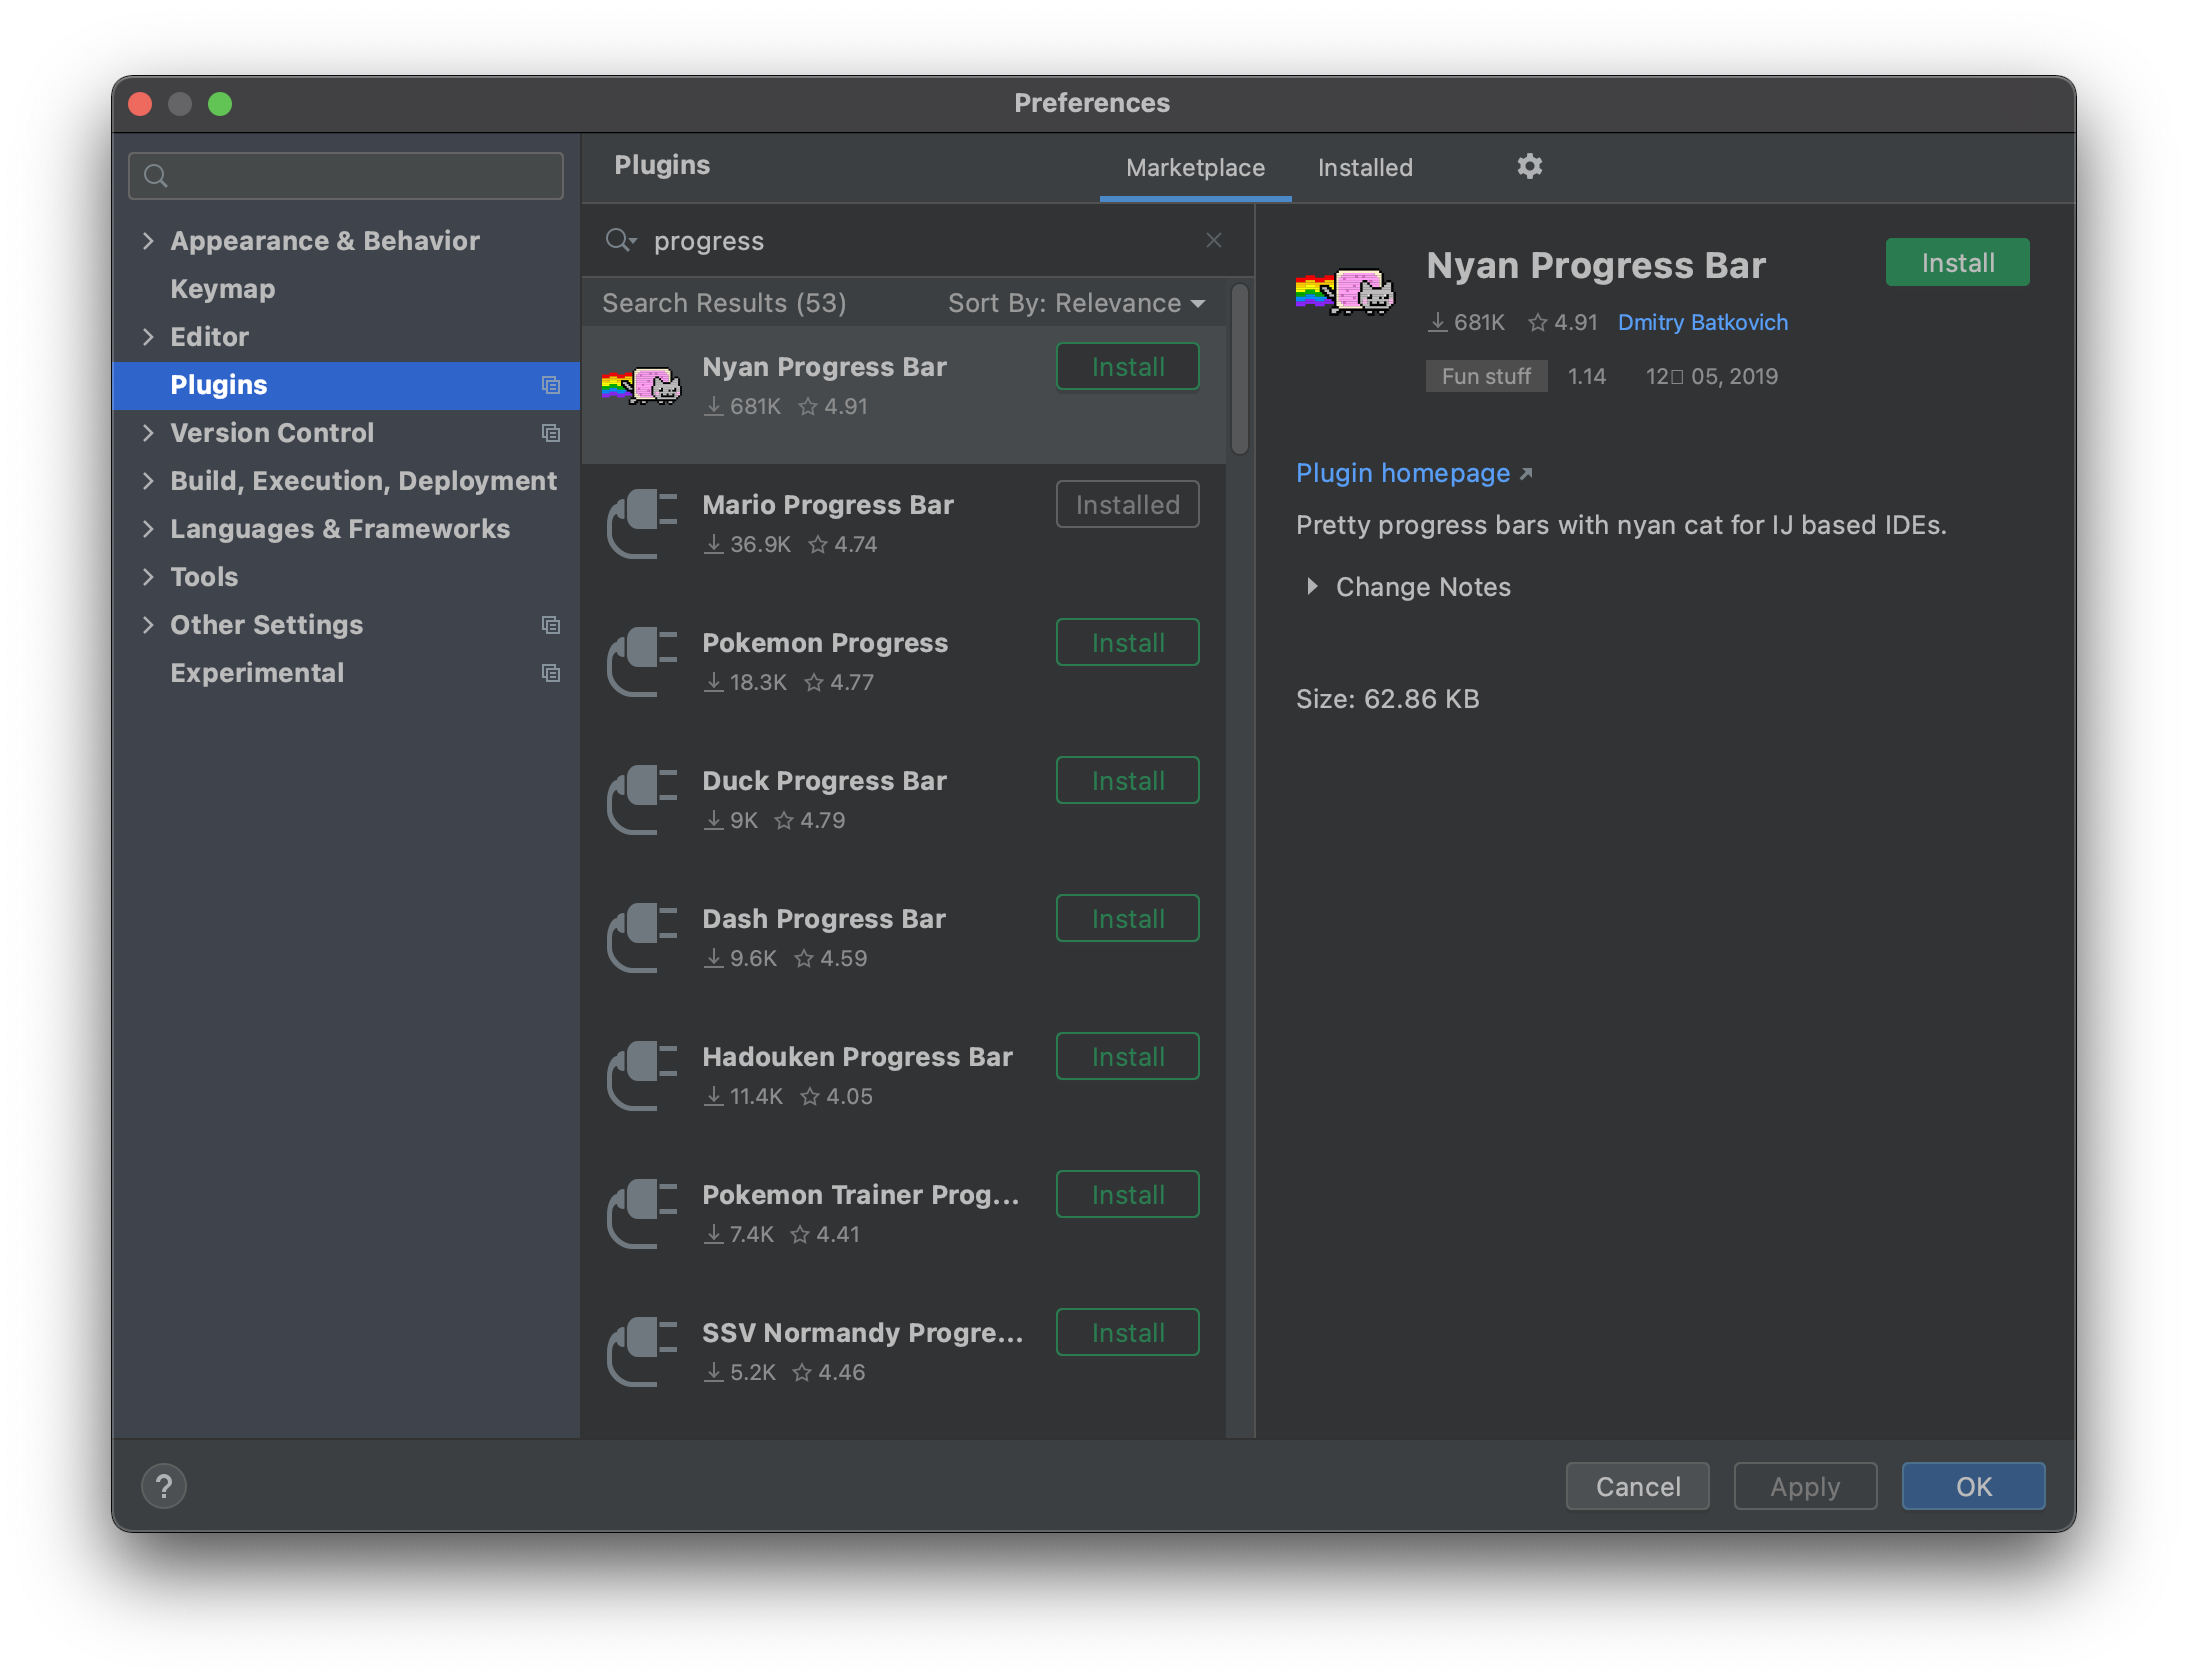Image resolution: width=2188 pixels, height=1680 pixels.
Task: Open the Plugin homepage link
Action: coord(1402,473)
